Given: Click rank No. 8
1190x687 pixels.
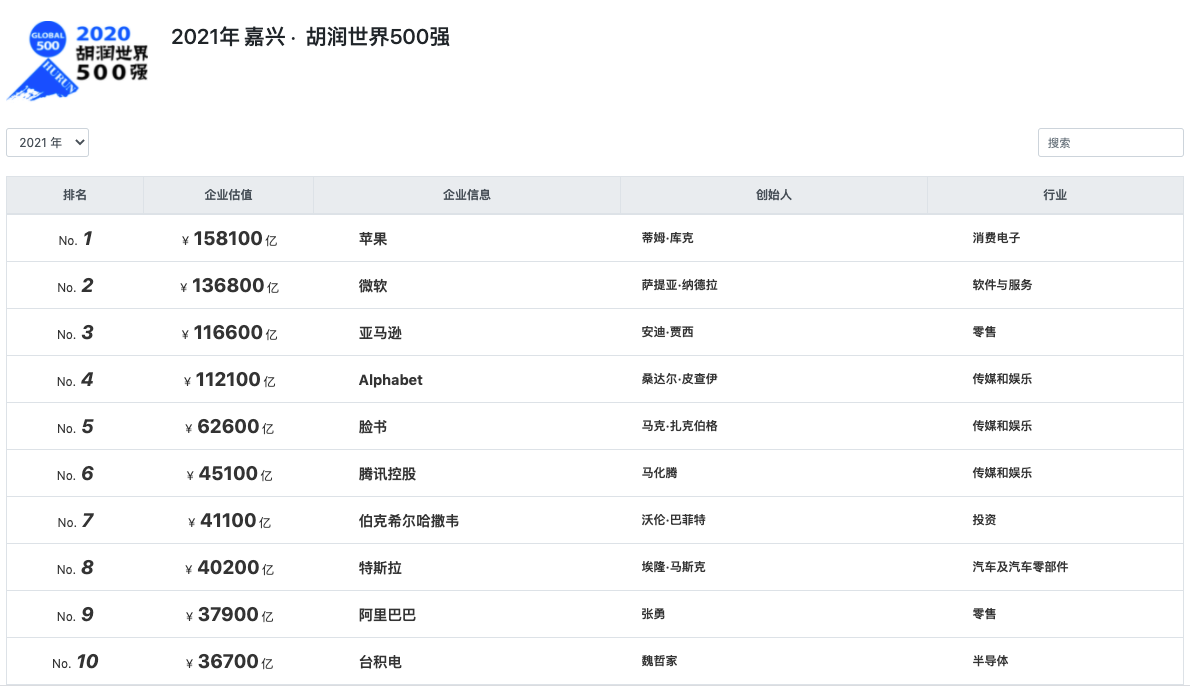Looking at the screenshot, I should tap(75, 569).
